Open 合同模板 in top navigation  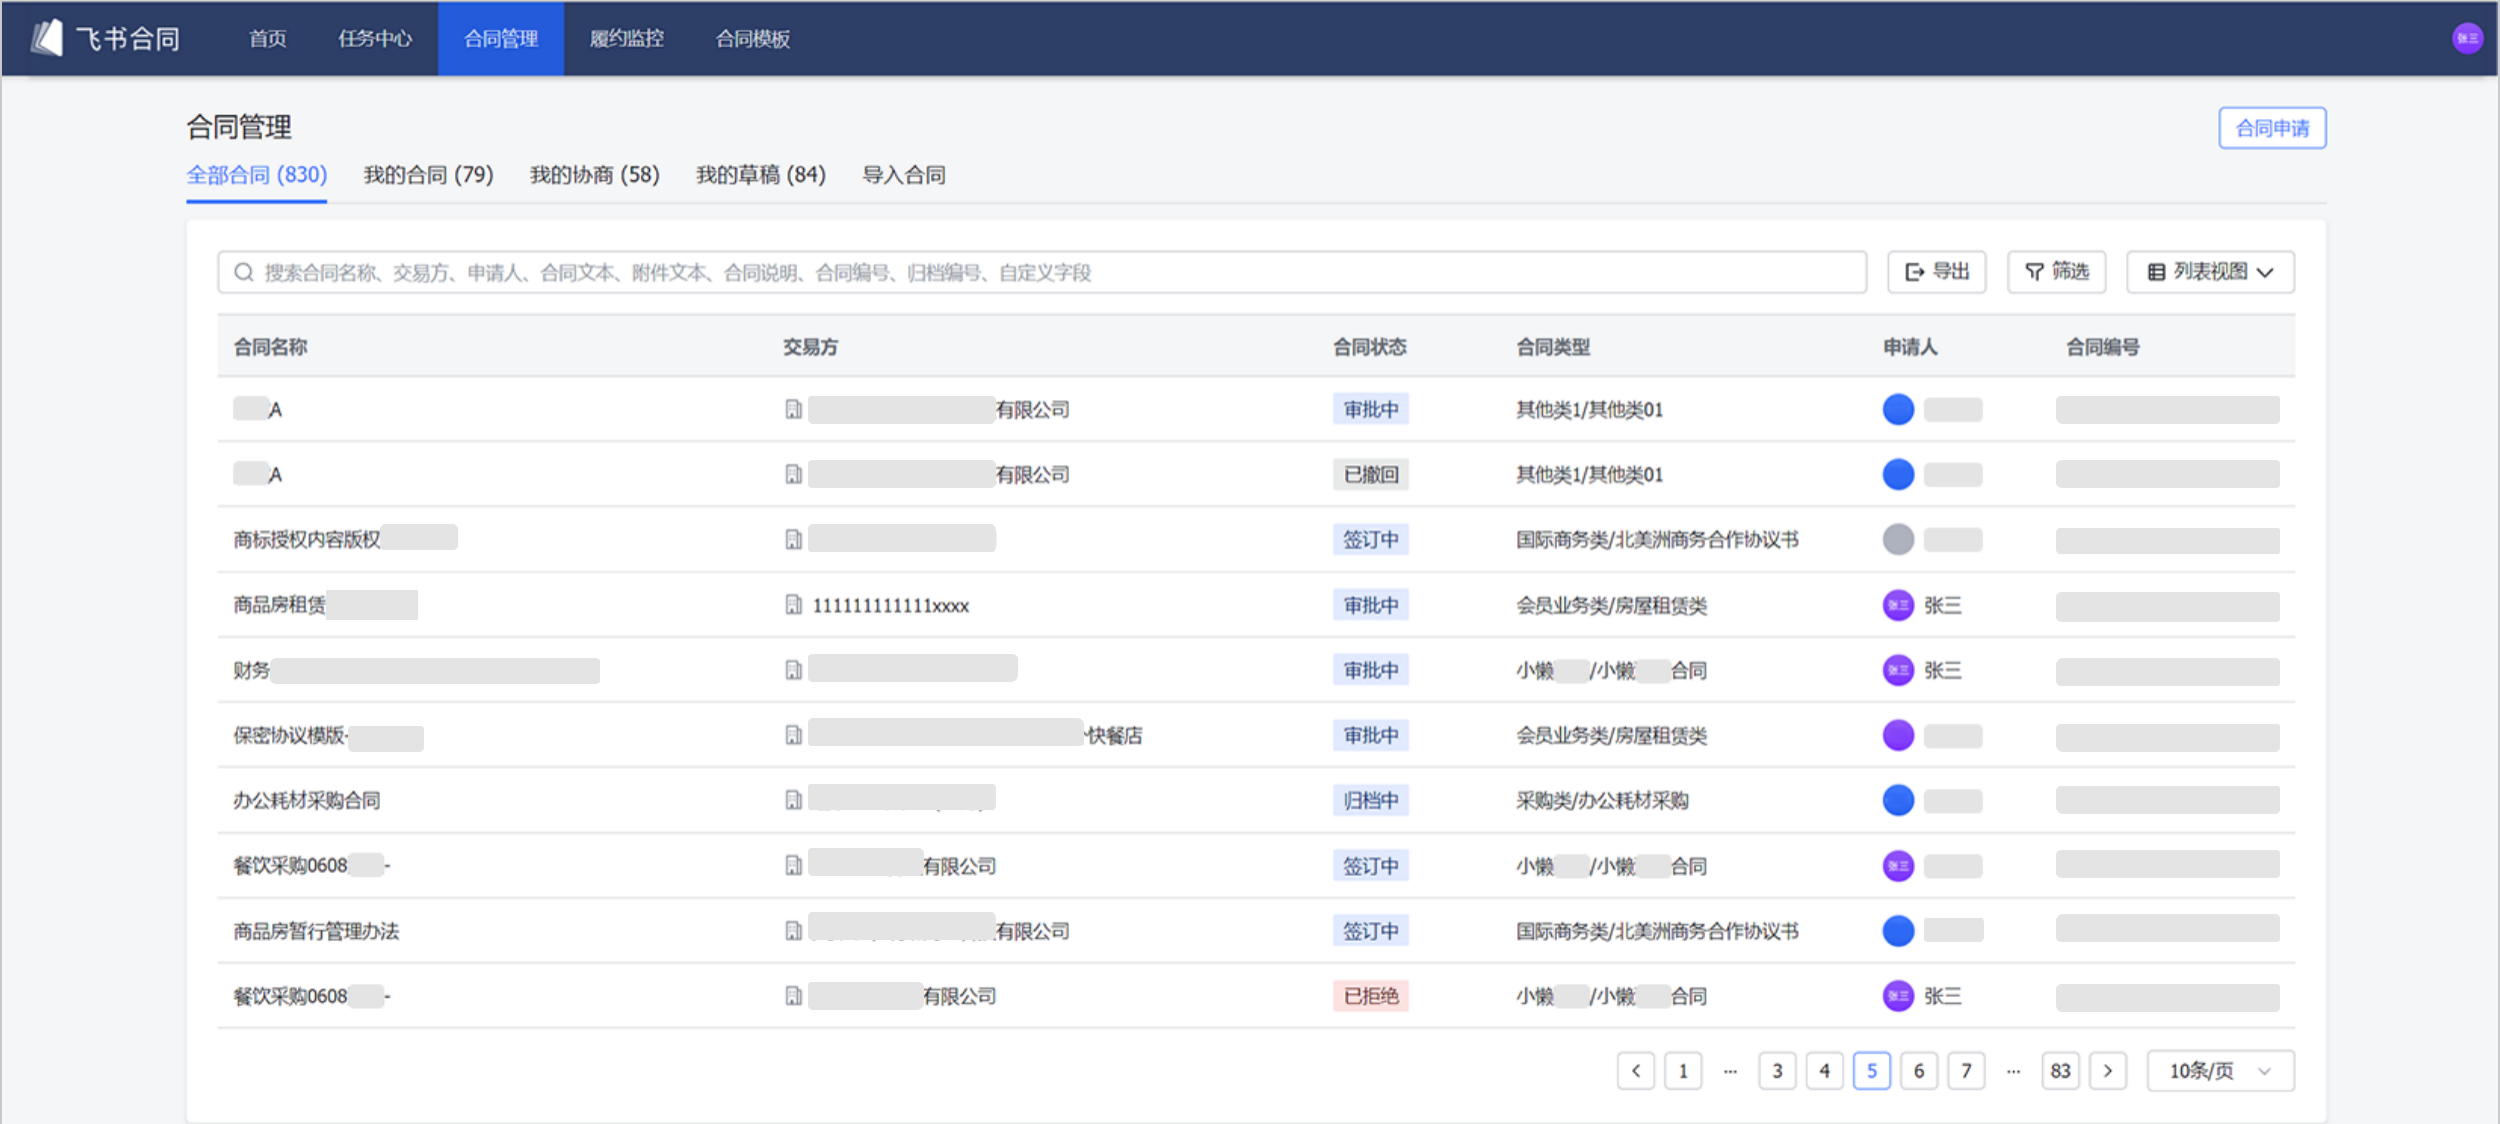click(x=752, y=38)
